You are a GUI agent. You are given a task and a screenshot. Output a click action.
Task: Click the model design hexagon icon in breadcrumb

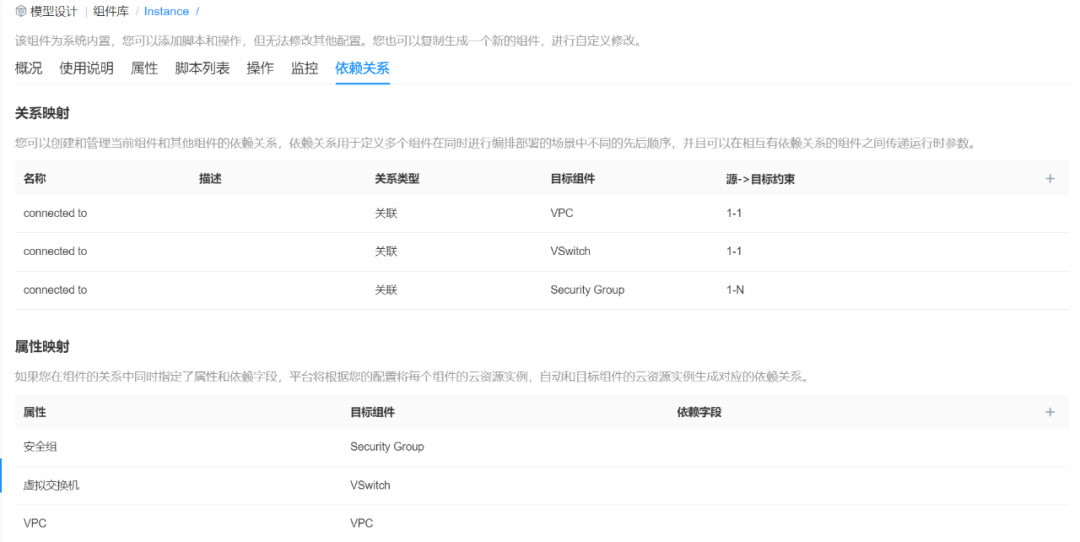click(21, 11)
